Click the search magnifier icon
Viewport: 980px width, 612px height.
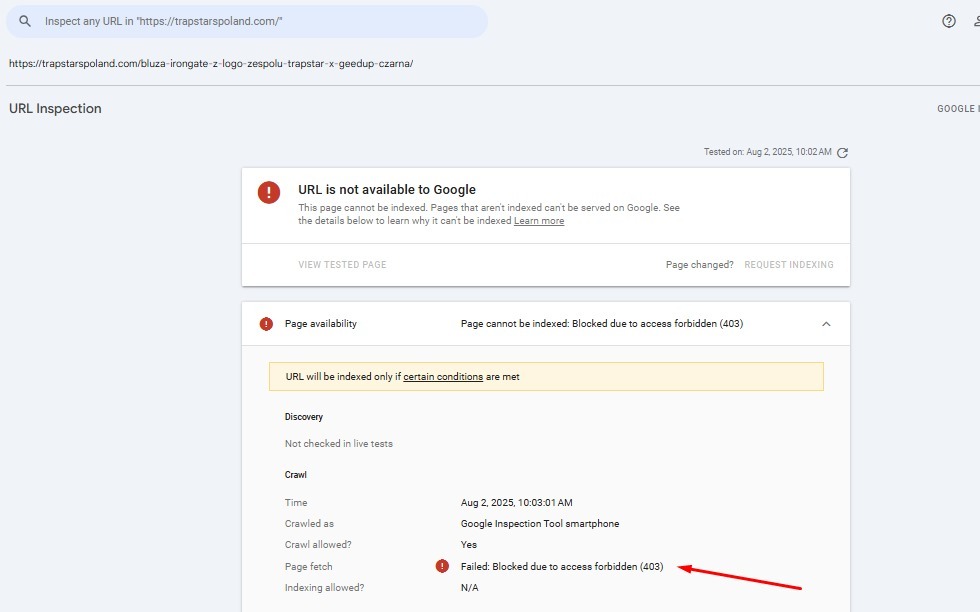tap(25, 21)
